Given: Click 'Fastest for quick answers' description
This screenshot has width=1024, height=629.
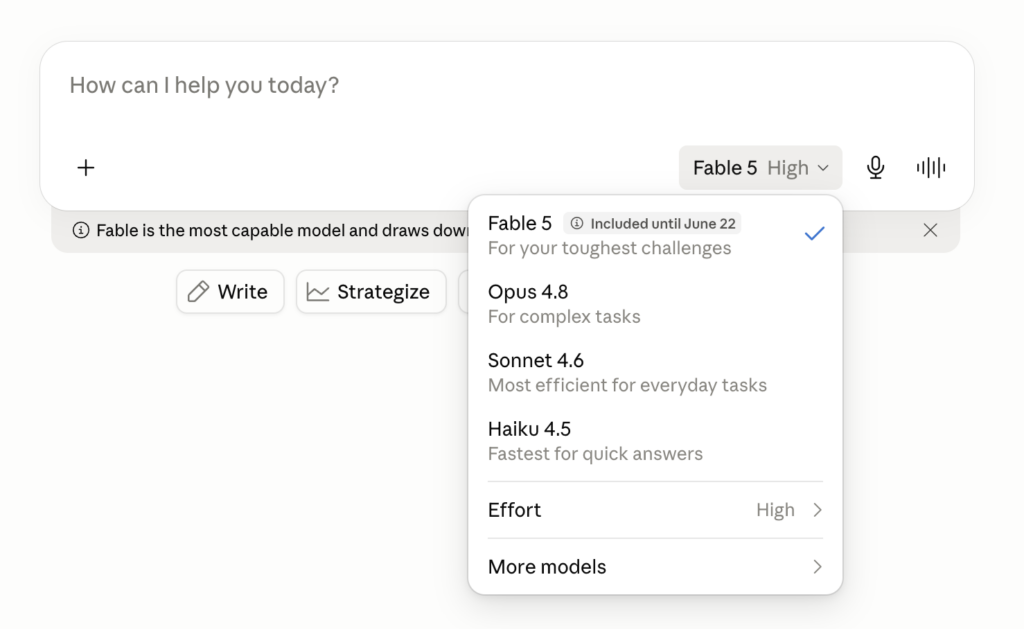Looking at the screenshot, I should [x=595, y=454].
